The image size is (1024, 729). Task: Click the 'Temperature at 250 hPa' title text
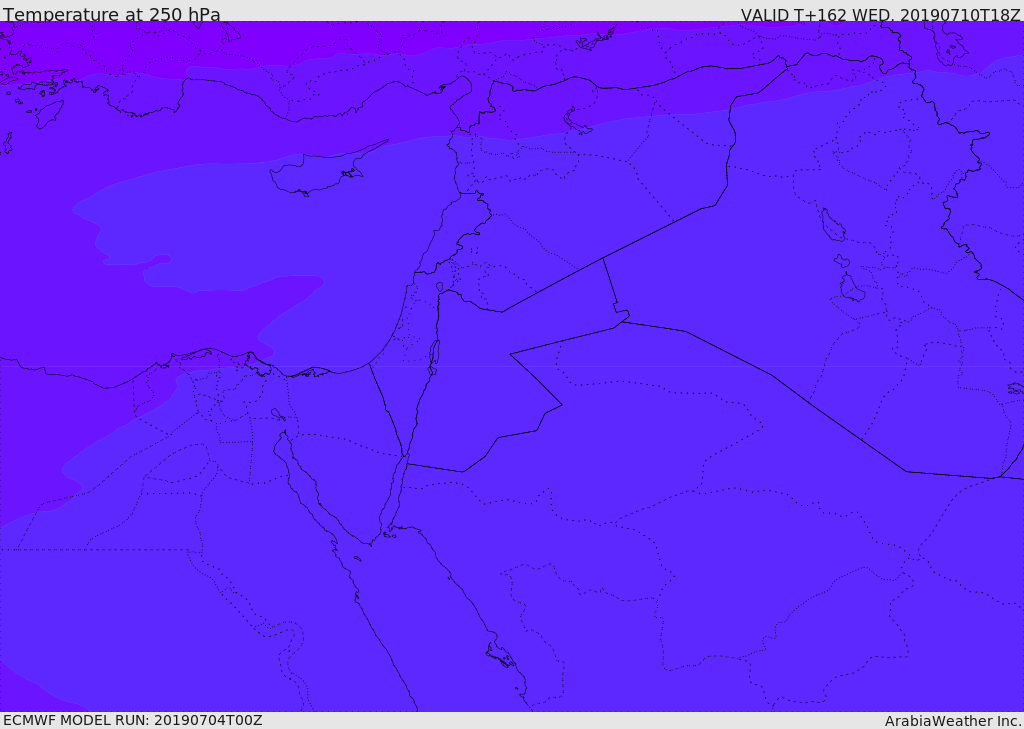coord(112,14)
